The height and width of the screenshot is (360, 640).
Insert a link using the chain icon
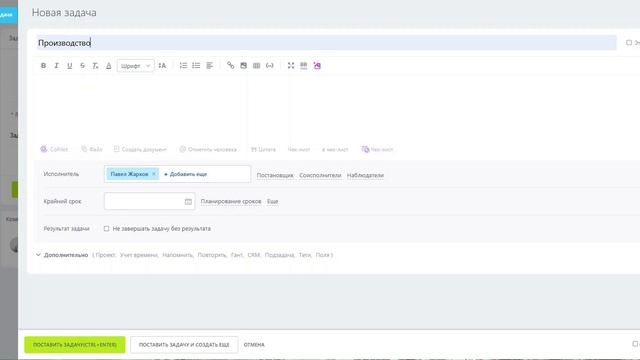point(231,66)
